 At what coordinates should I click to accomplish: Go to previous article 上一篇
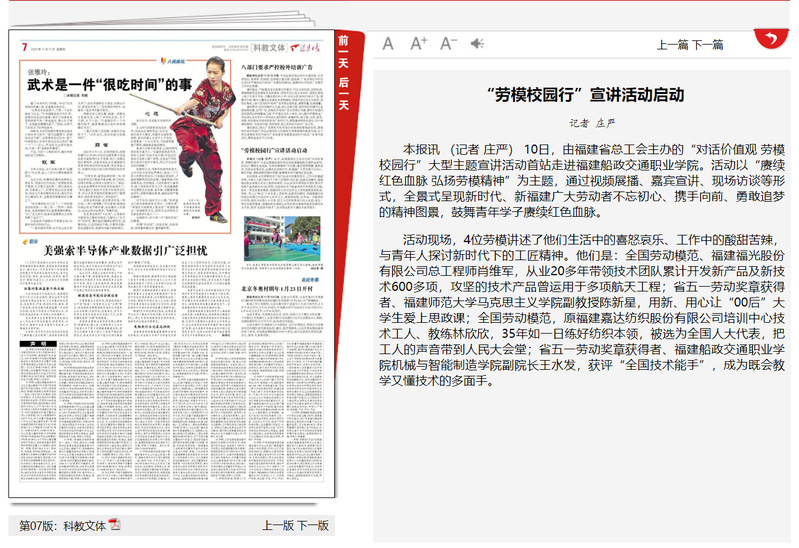click(x=671, y=45)
